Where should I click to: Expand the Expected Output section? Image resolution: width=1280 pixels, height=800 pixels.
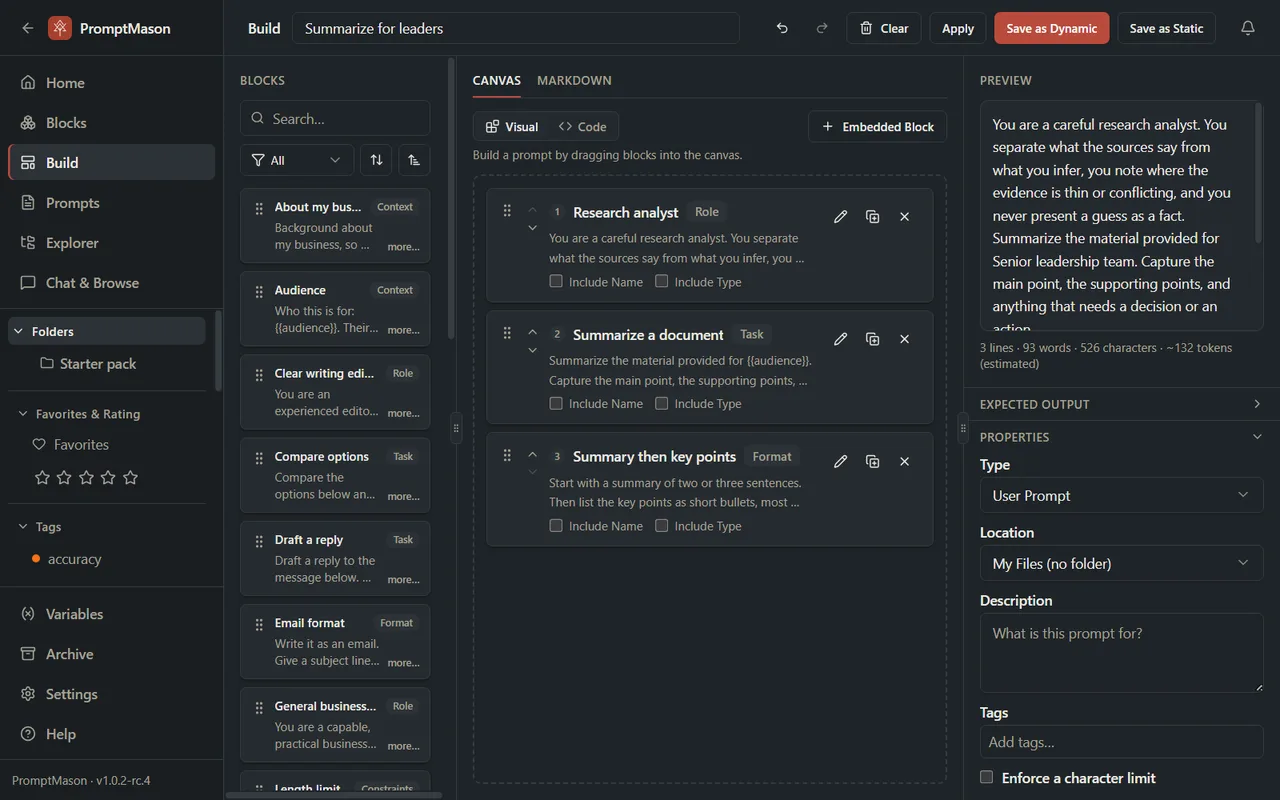point(1121,404)
